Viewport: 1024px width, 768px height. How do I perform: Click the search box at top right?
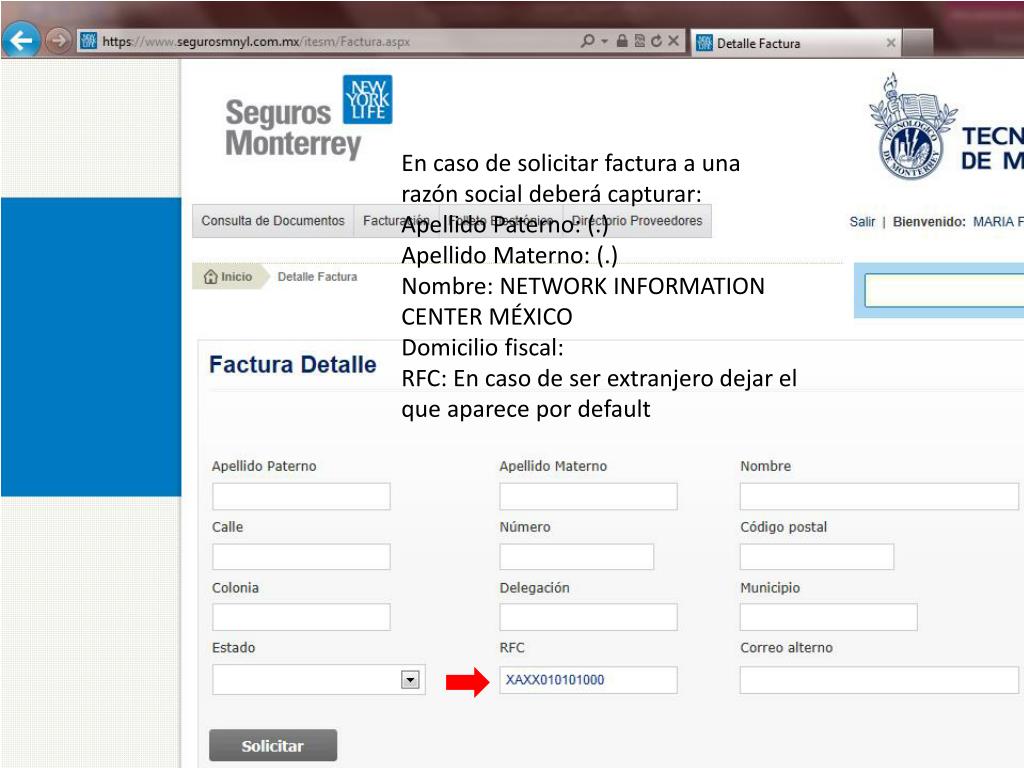(x=944, y=291)
